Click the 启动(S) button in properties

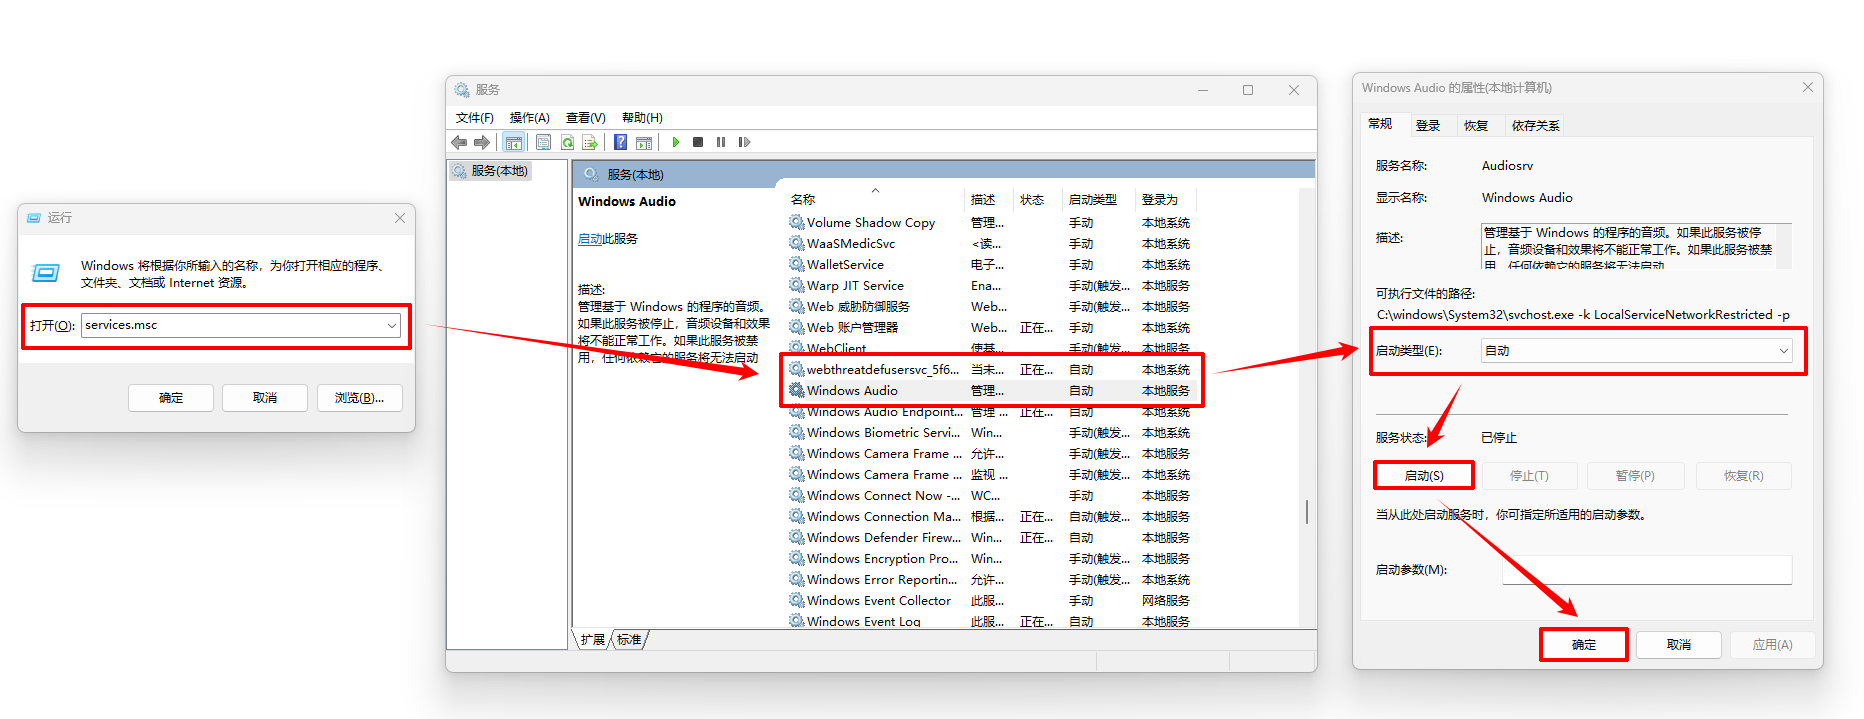coord(1424,476)
